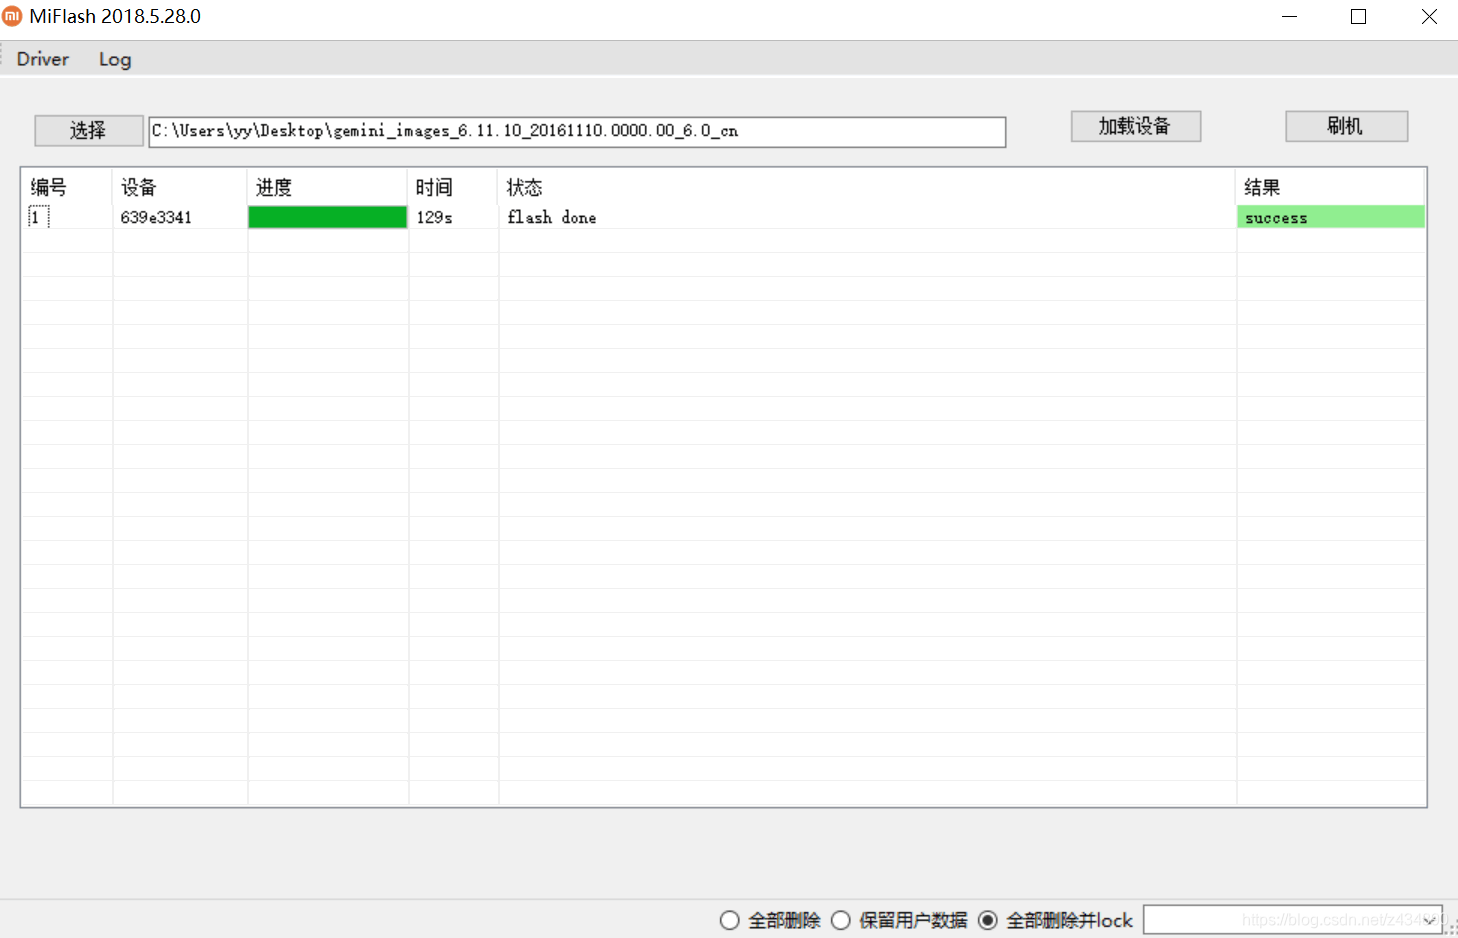Select device ID 639e3341 cell
This screenshot has width=1458, height=938.
coord(180,217)
